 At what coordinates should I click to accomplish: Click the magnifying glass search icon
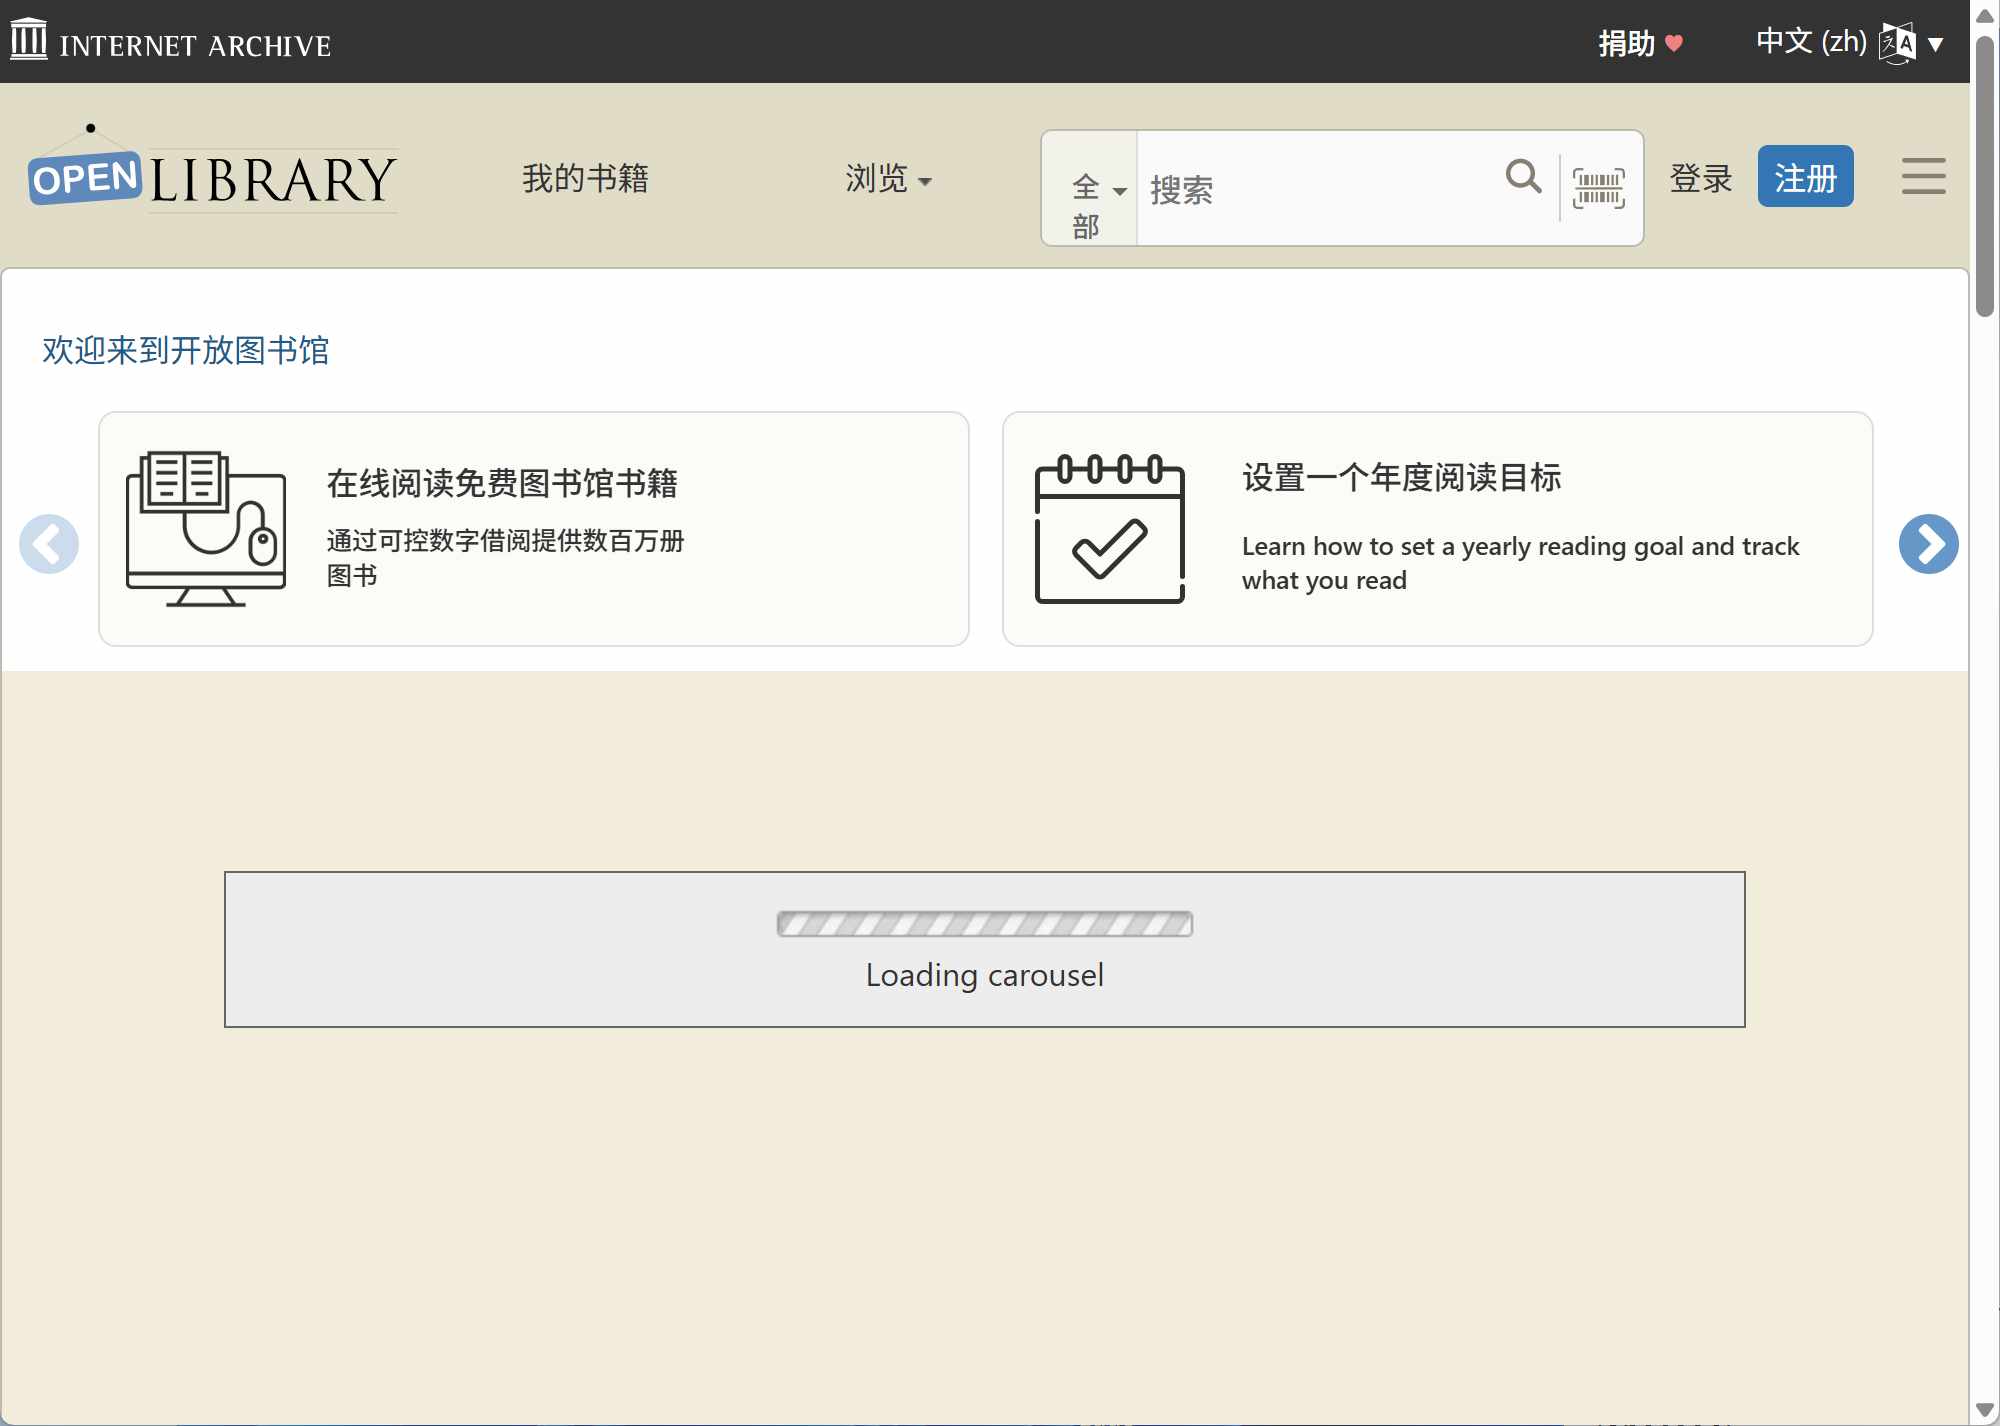pyautogui.click(x=1523, y=177)
